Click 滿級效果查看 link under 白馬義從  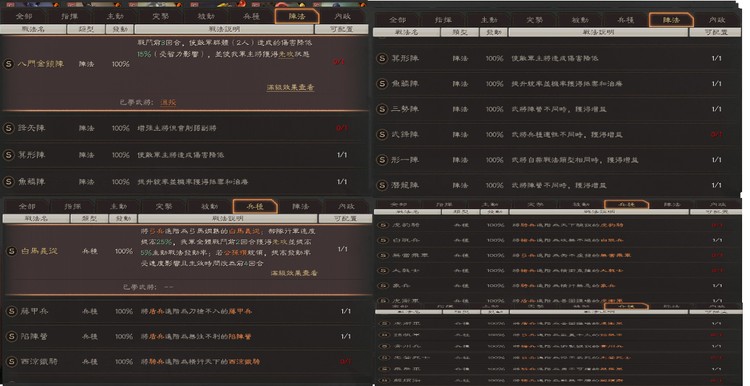pos(294,273)
